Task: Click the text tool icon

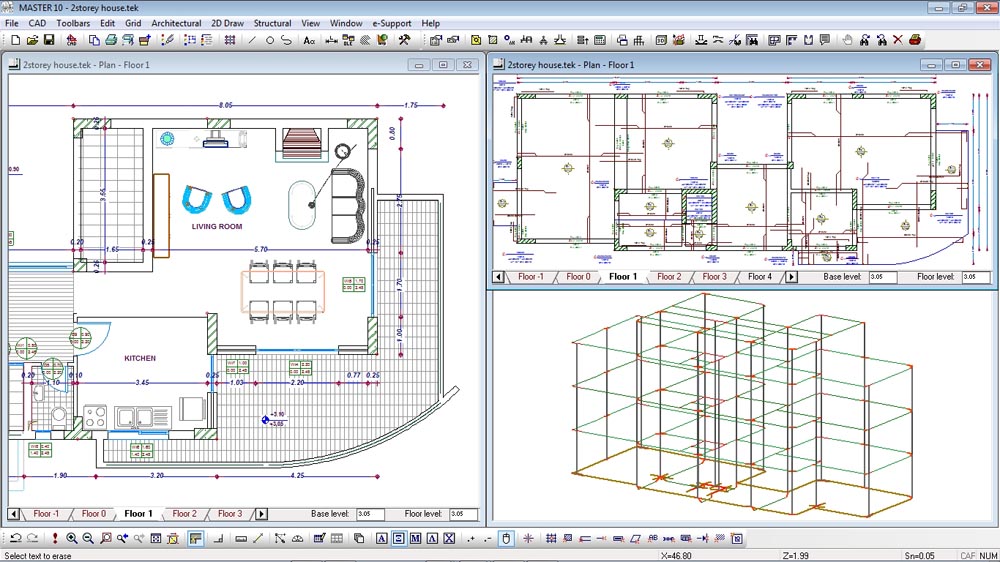Action: [309, 40]
